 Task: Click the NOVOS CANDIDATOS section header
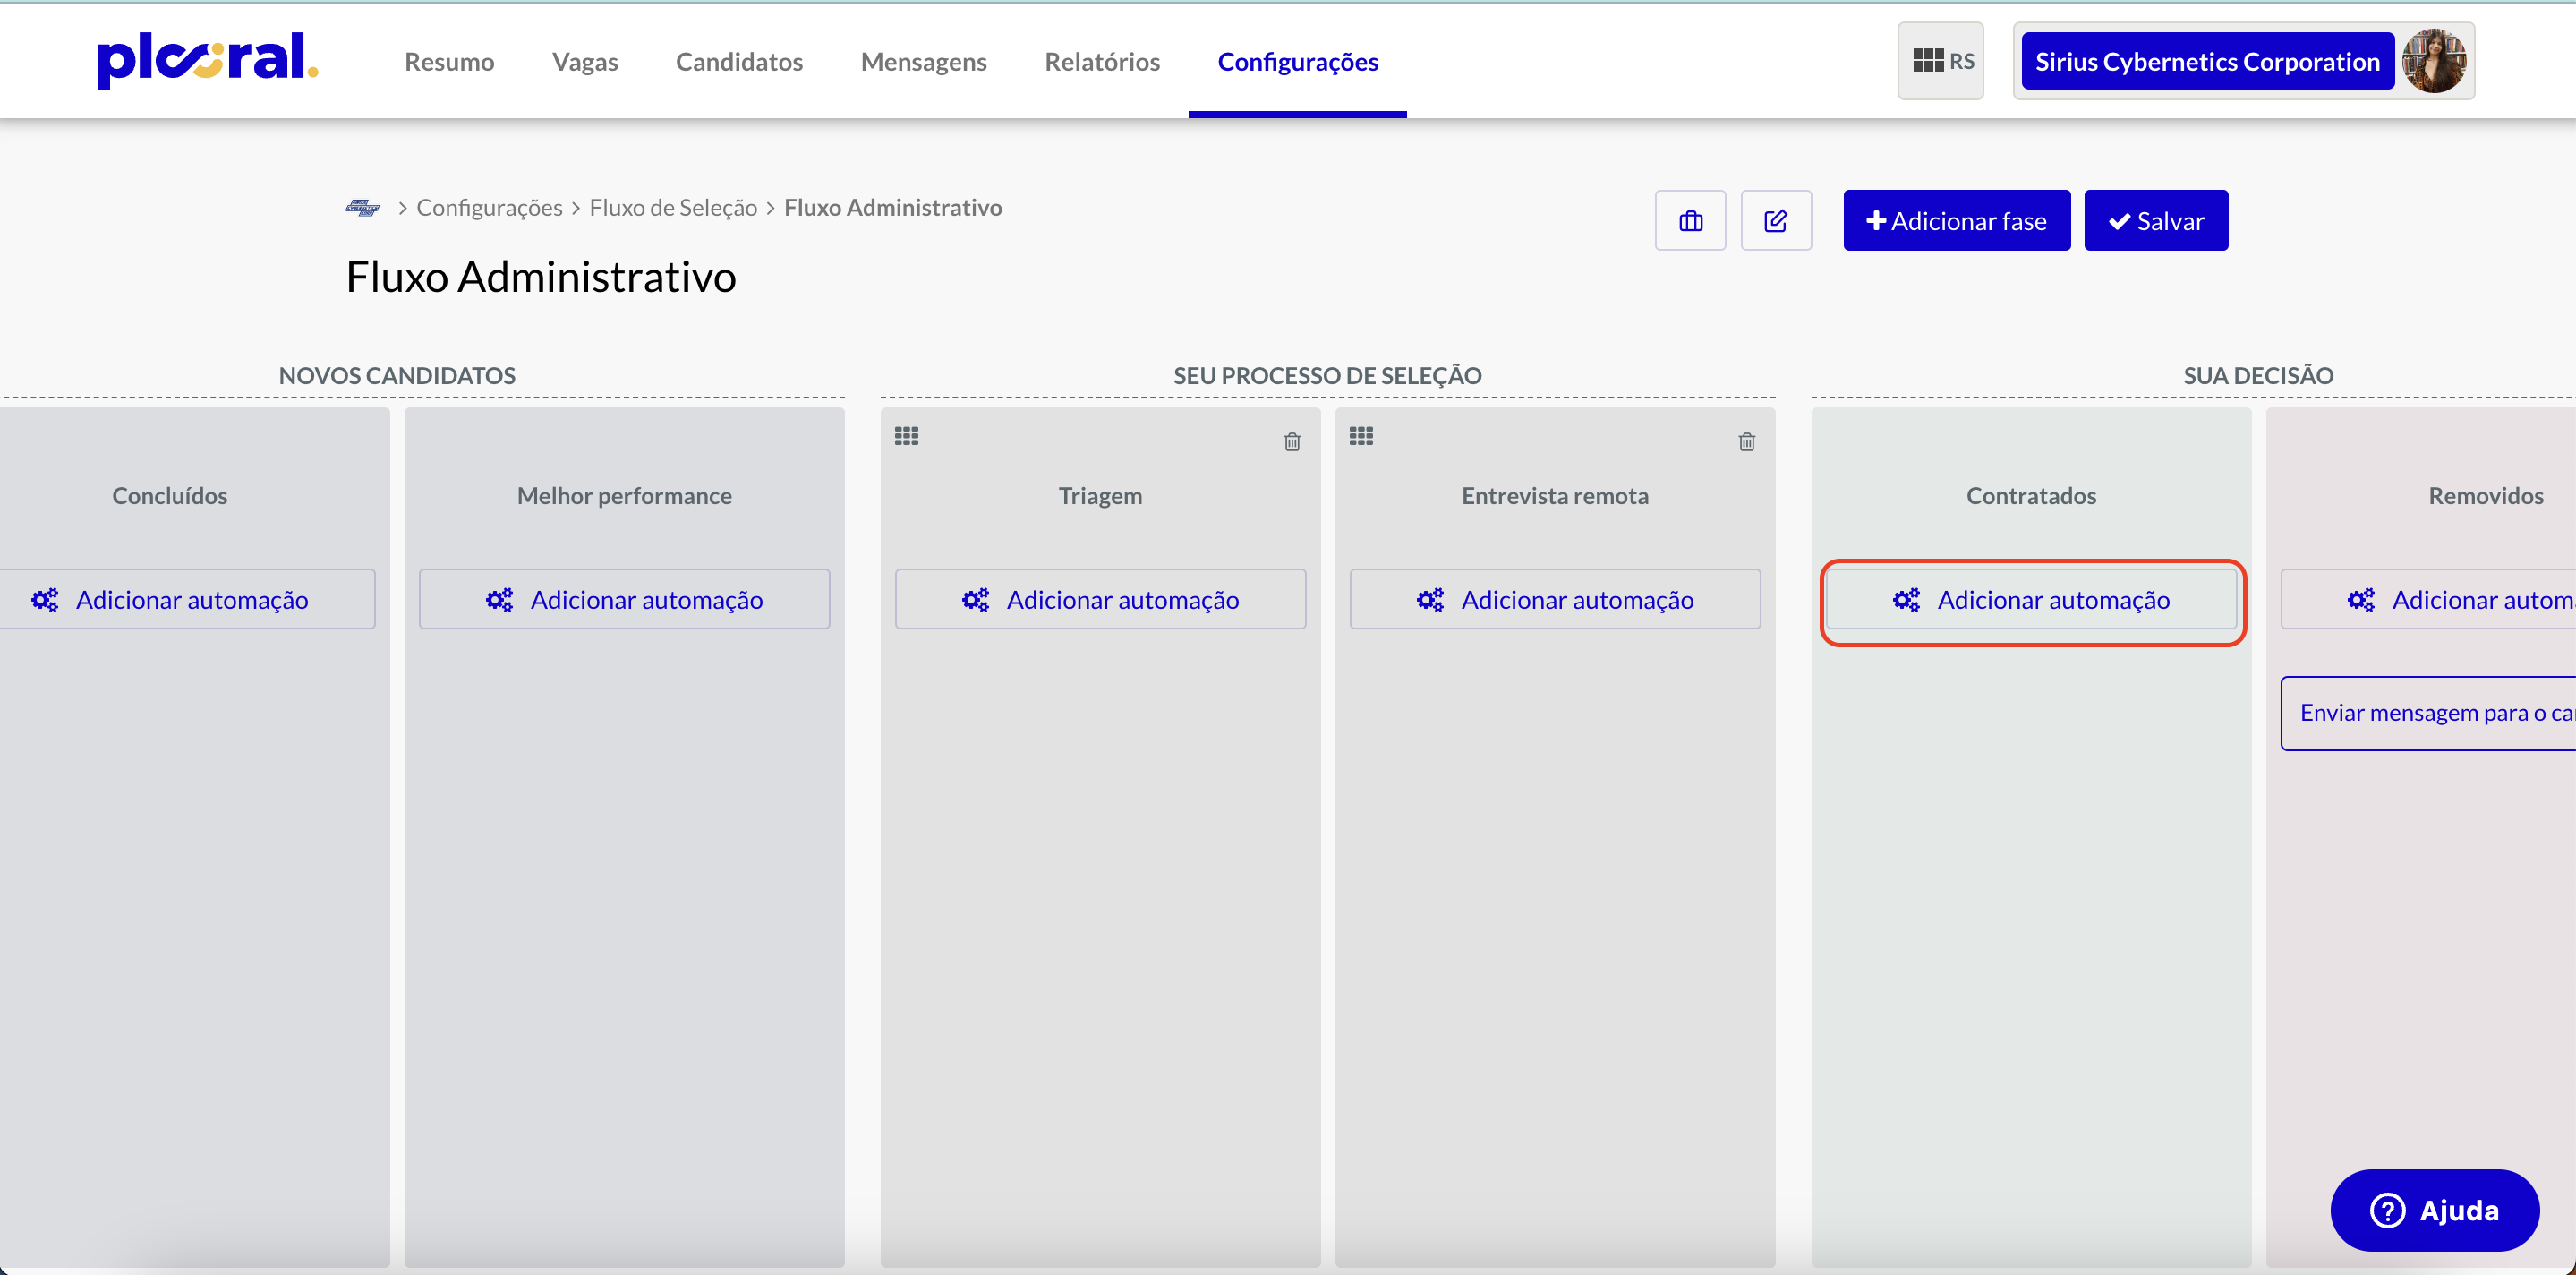tap(397, 375)
